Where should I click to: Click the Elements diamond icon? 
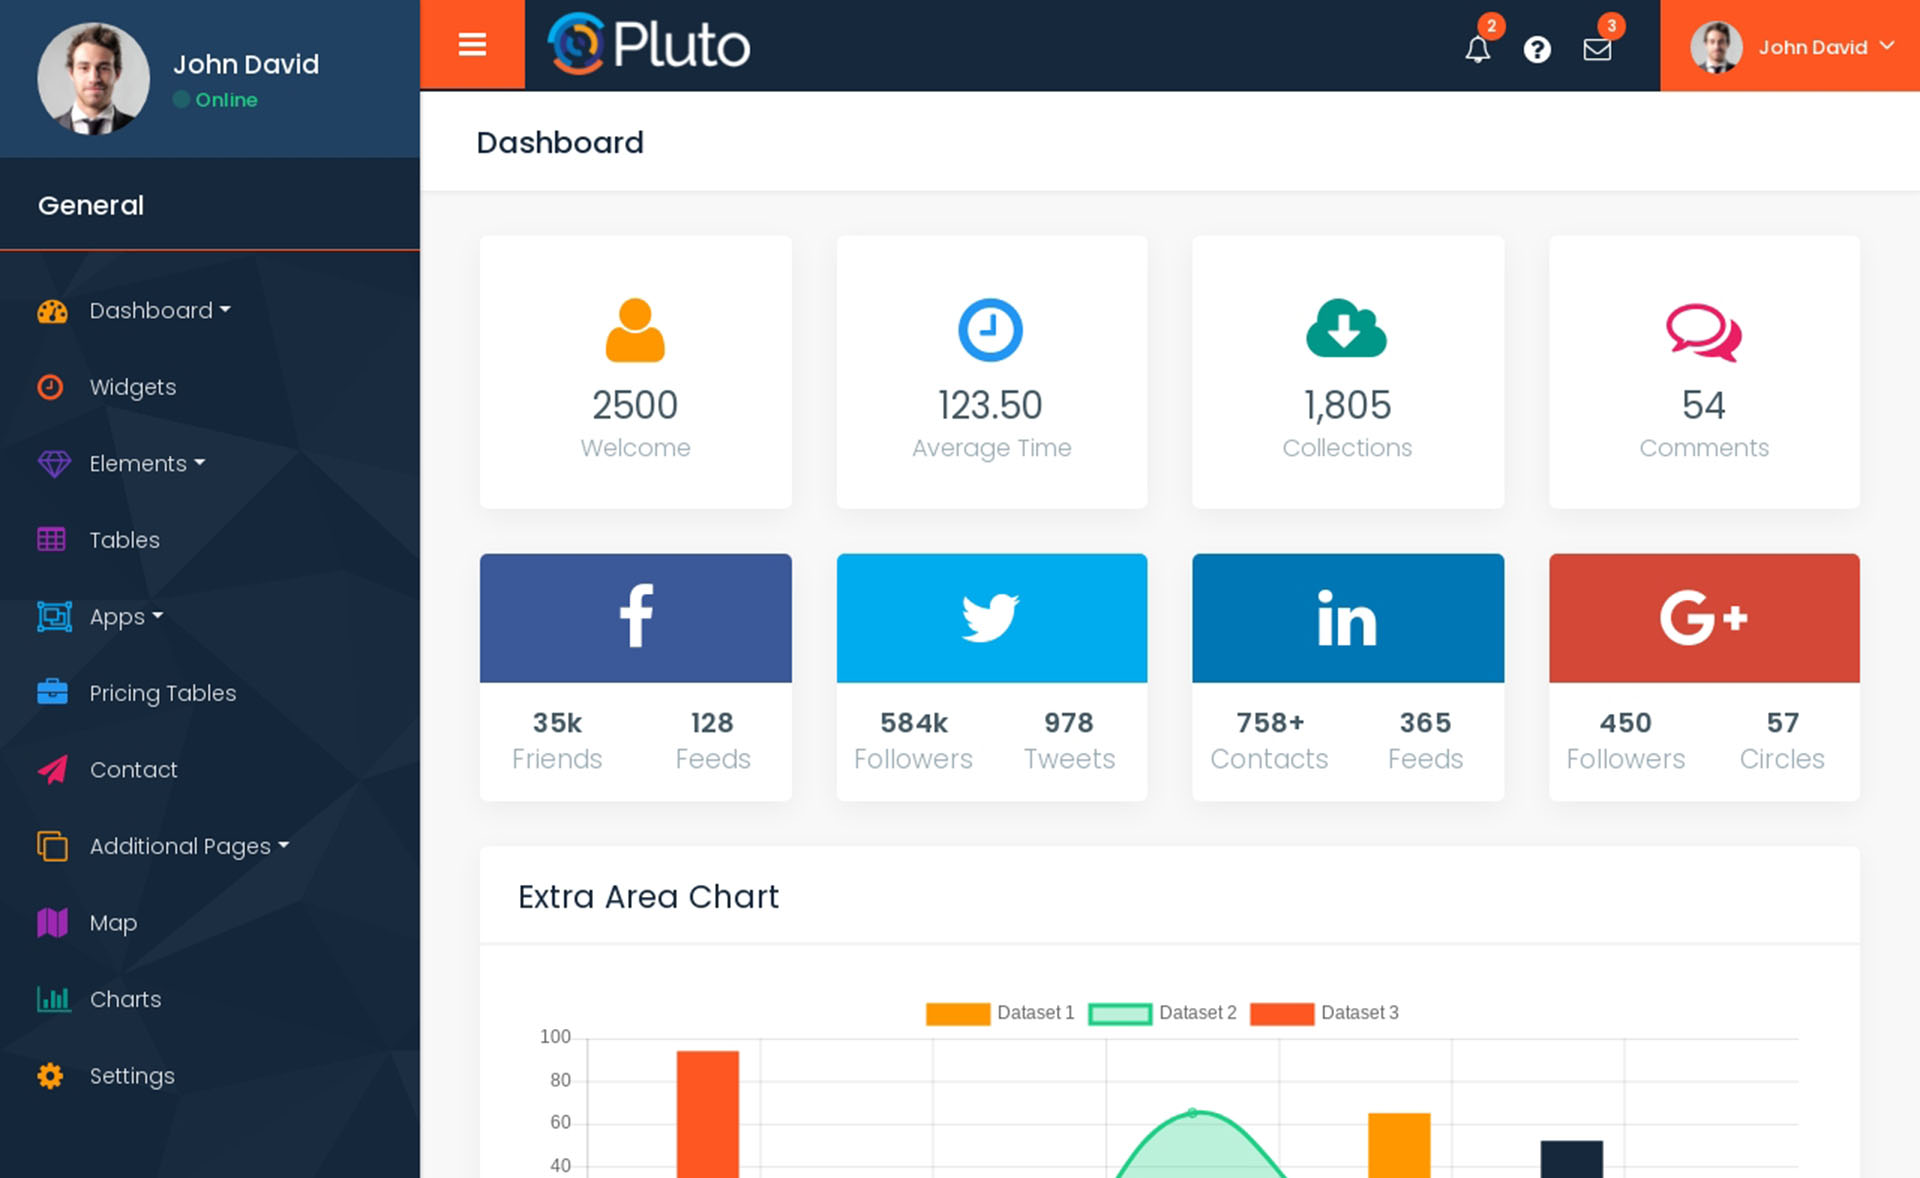pyautogui.click(x=52, y=464)
